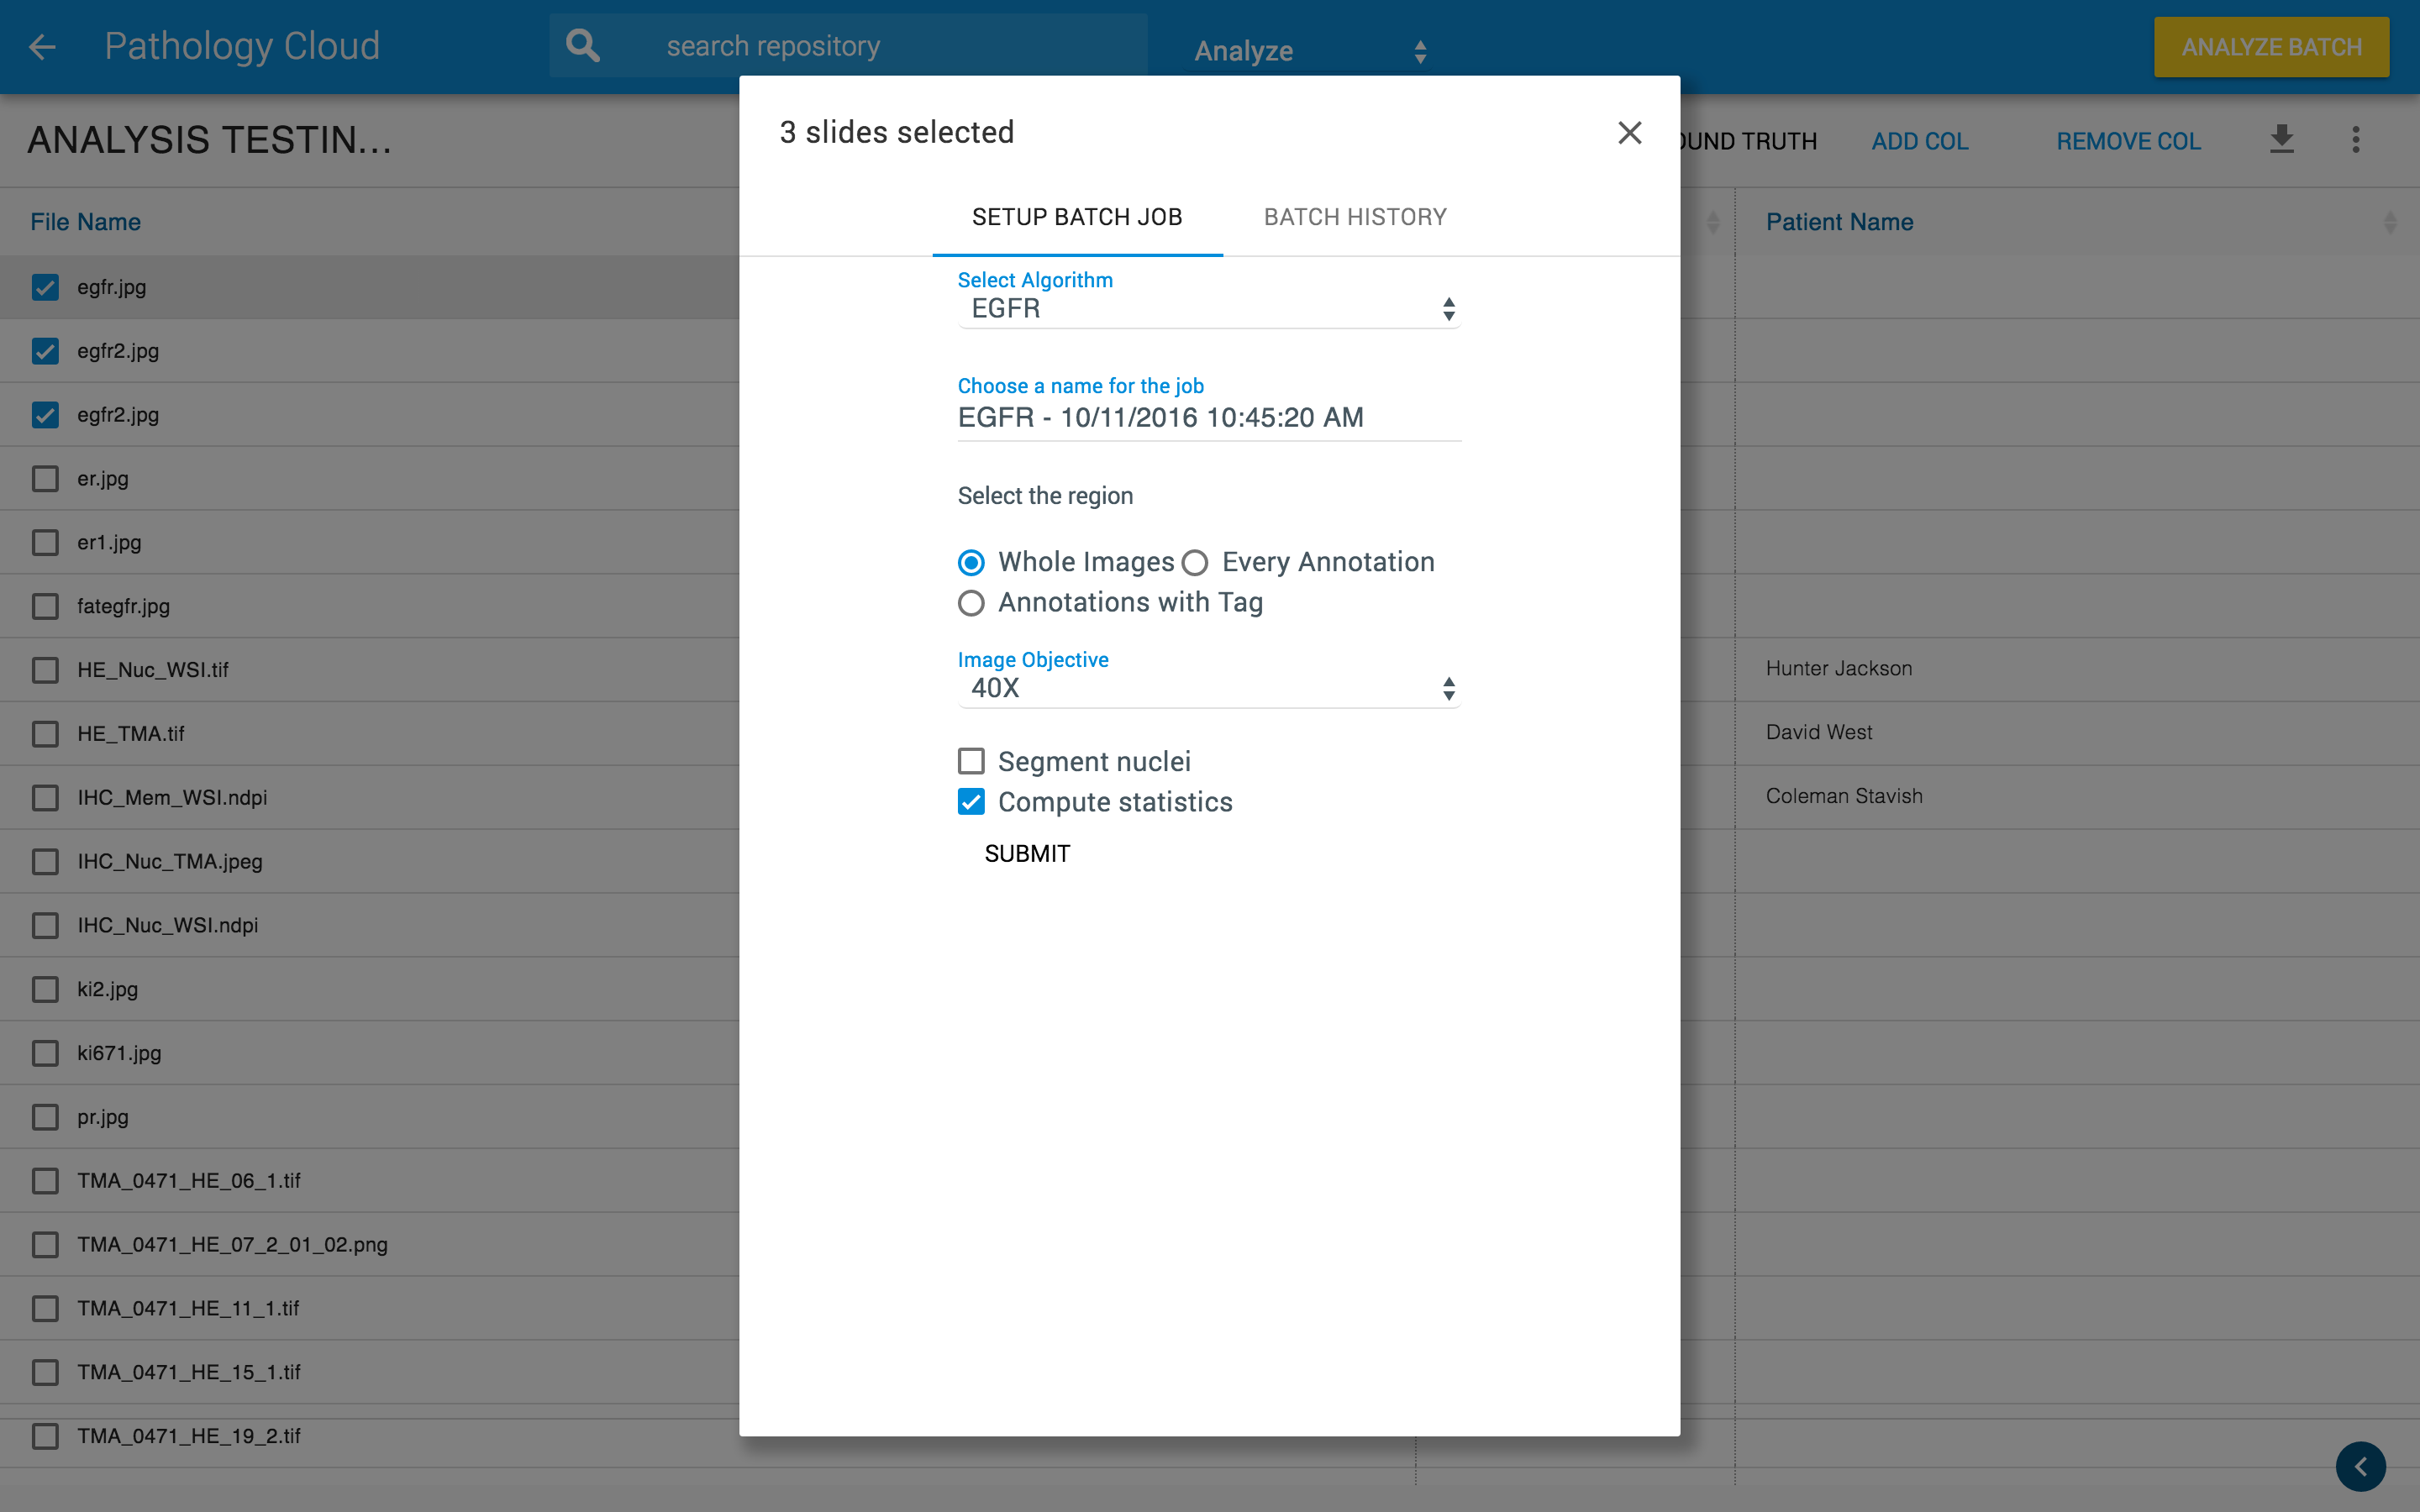Click the job name input field

tap(1208, 418)
